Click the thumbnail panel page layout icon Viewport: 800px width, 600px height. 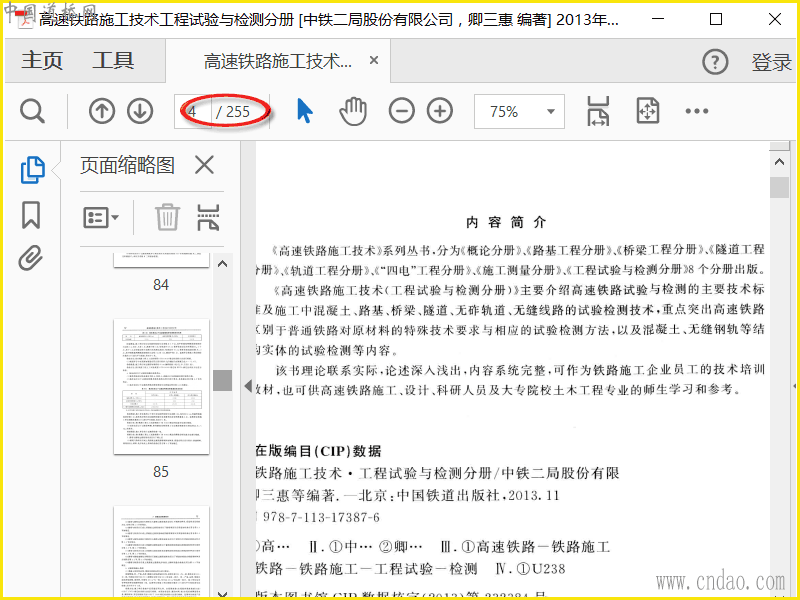click(208, 218)
